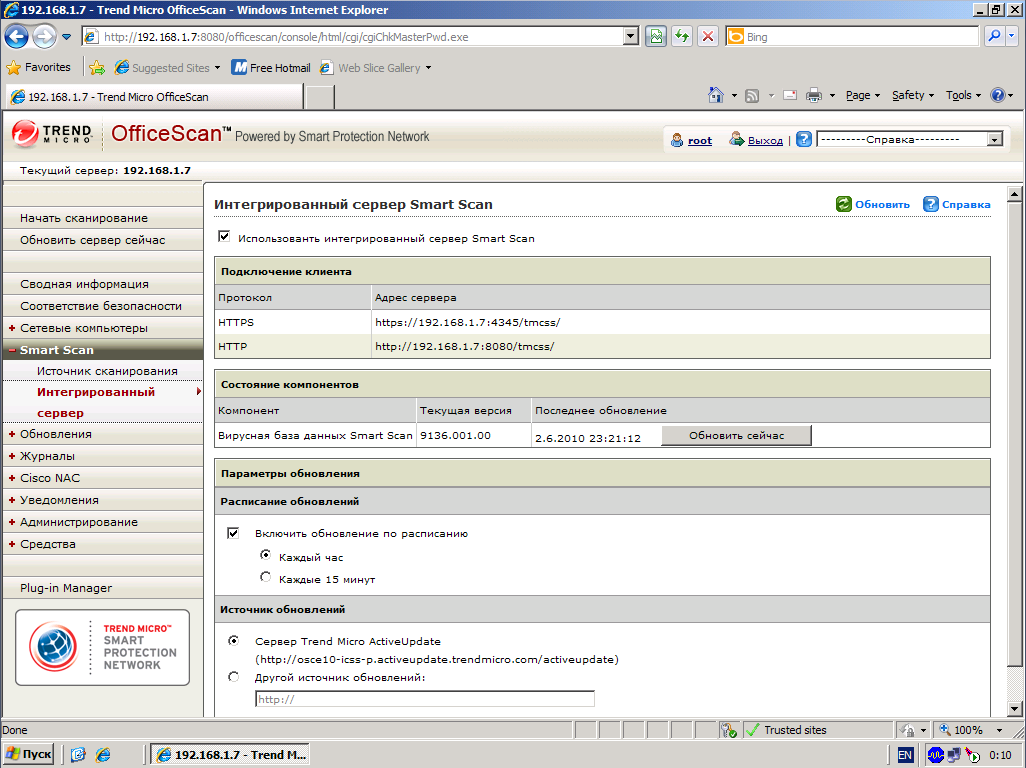Click the Compatibility View icon
The width and height of the screenshot is (1026, 768).
pos(656,37)
